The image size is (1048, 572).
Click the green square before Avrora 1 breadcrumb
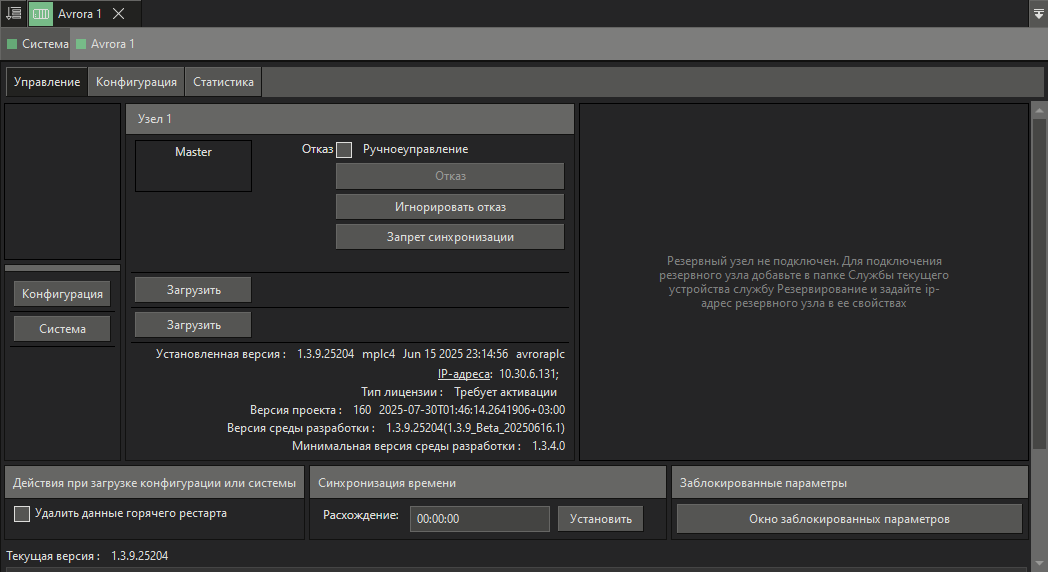(x=82, y=44)
